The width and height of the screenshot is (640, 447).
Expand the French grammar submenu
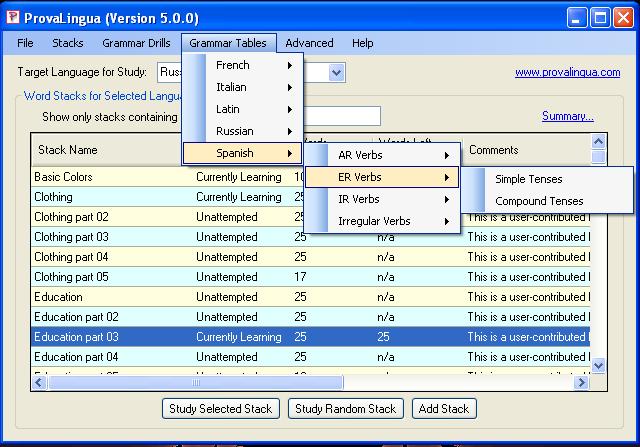(242, 65)
